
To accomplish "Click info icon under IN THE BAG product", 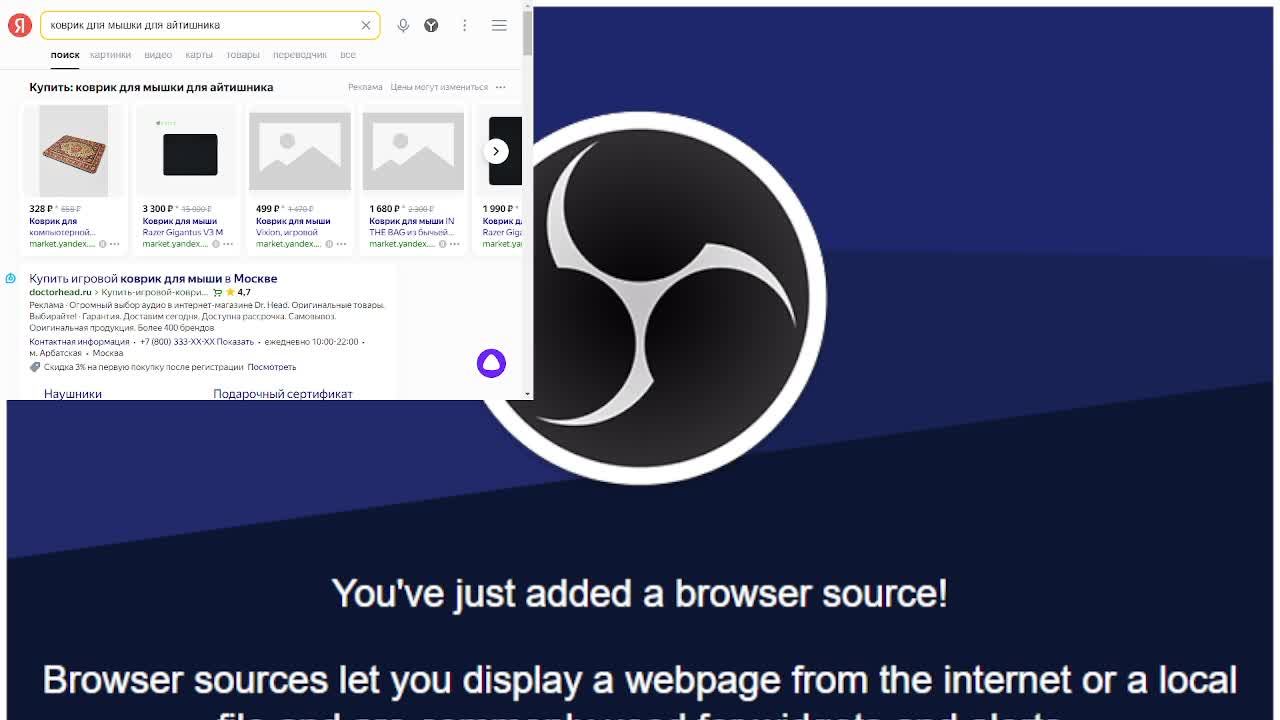I will [441, 244].
